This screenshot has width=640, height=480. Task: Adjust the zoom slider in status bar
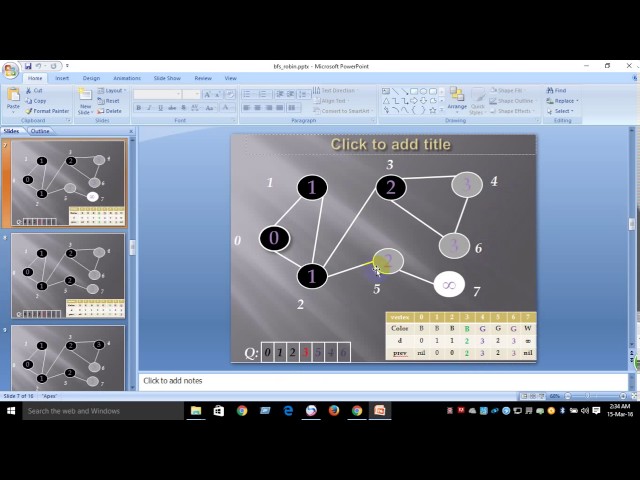(587, 396)
